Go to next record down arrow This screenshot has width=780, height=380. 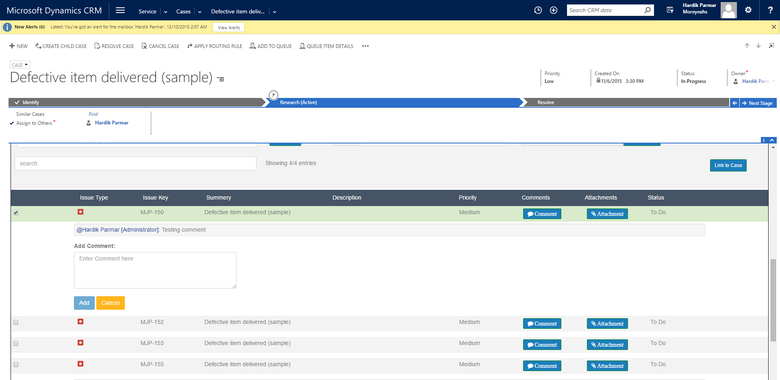759,46
